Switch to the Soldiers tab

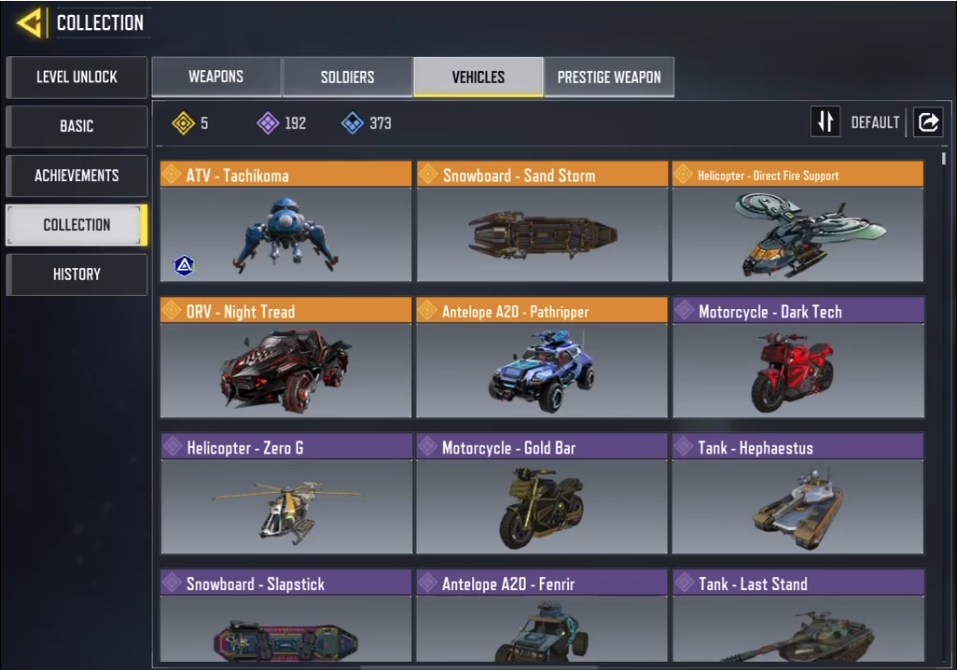point(347,77)
